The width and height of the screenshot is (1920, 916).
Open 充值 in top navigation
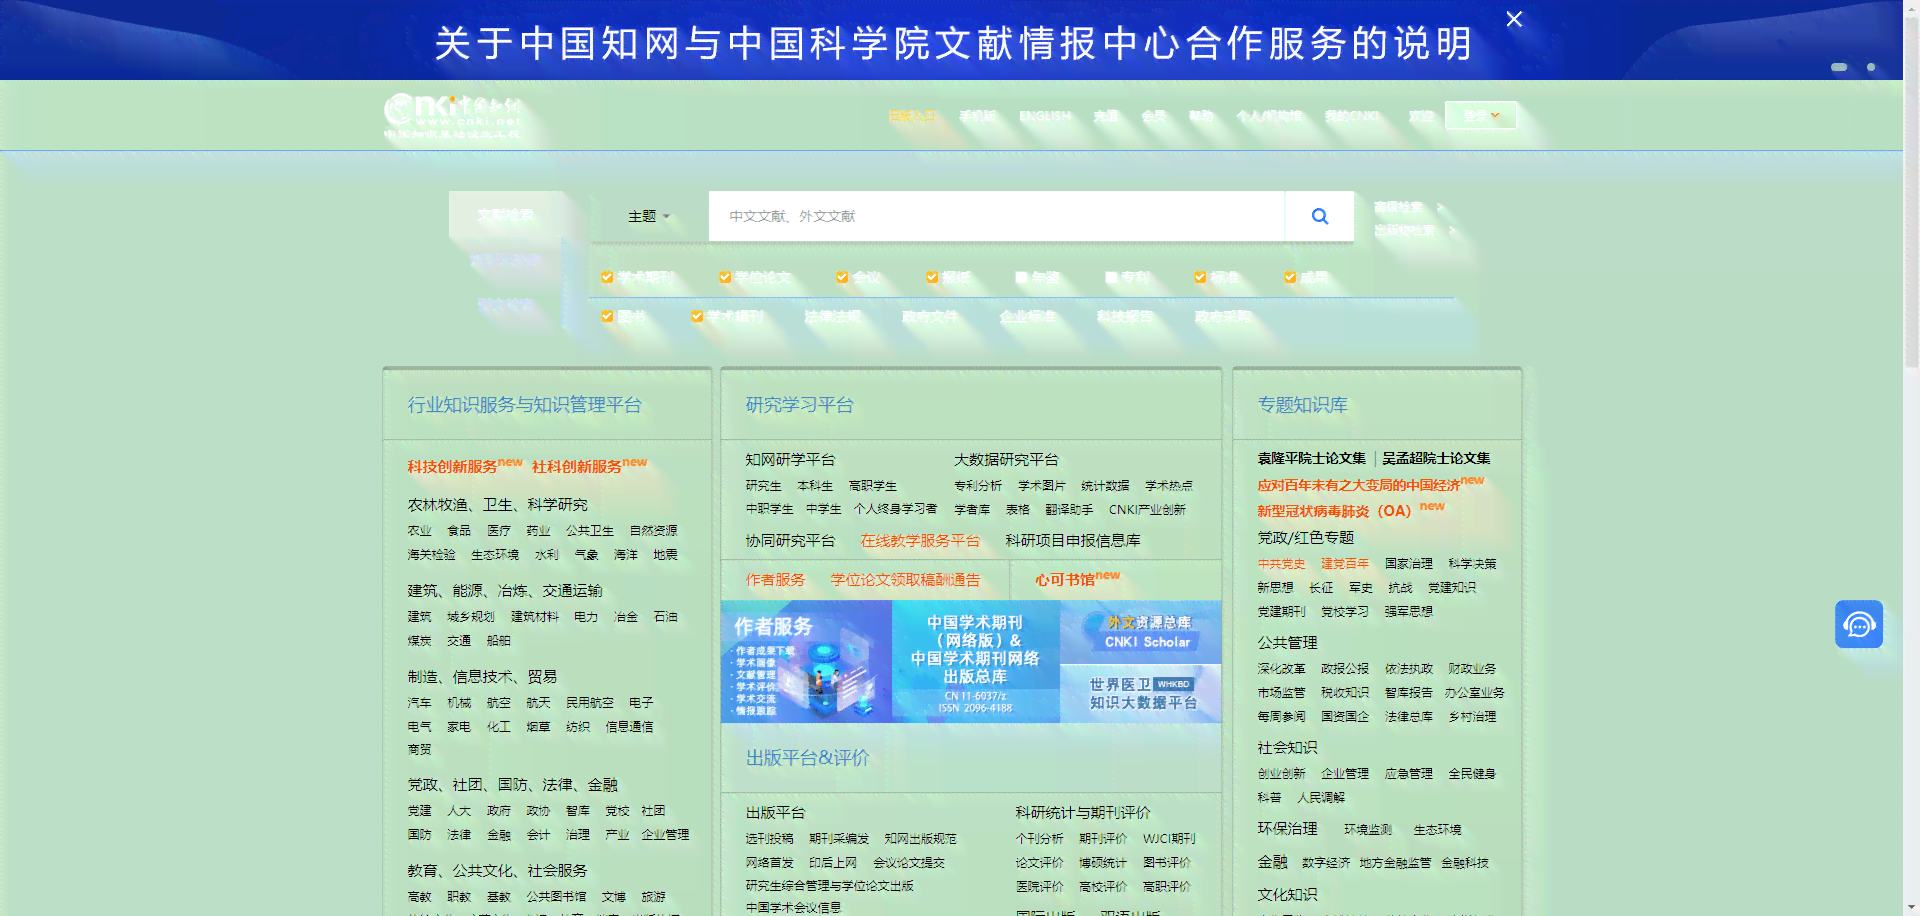[x=1106, y=116]
